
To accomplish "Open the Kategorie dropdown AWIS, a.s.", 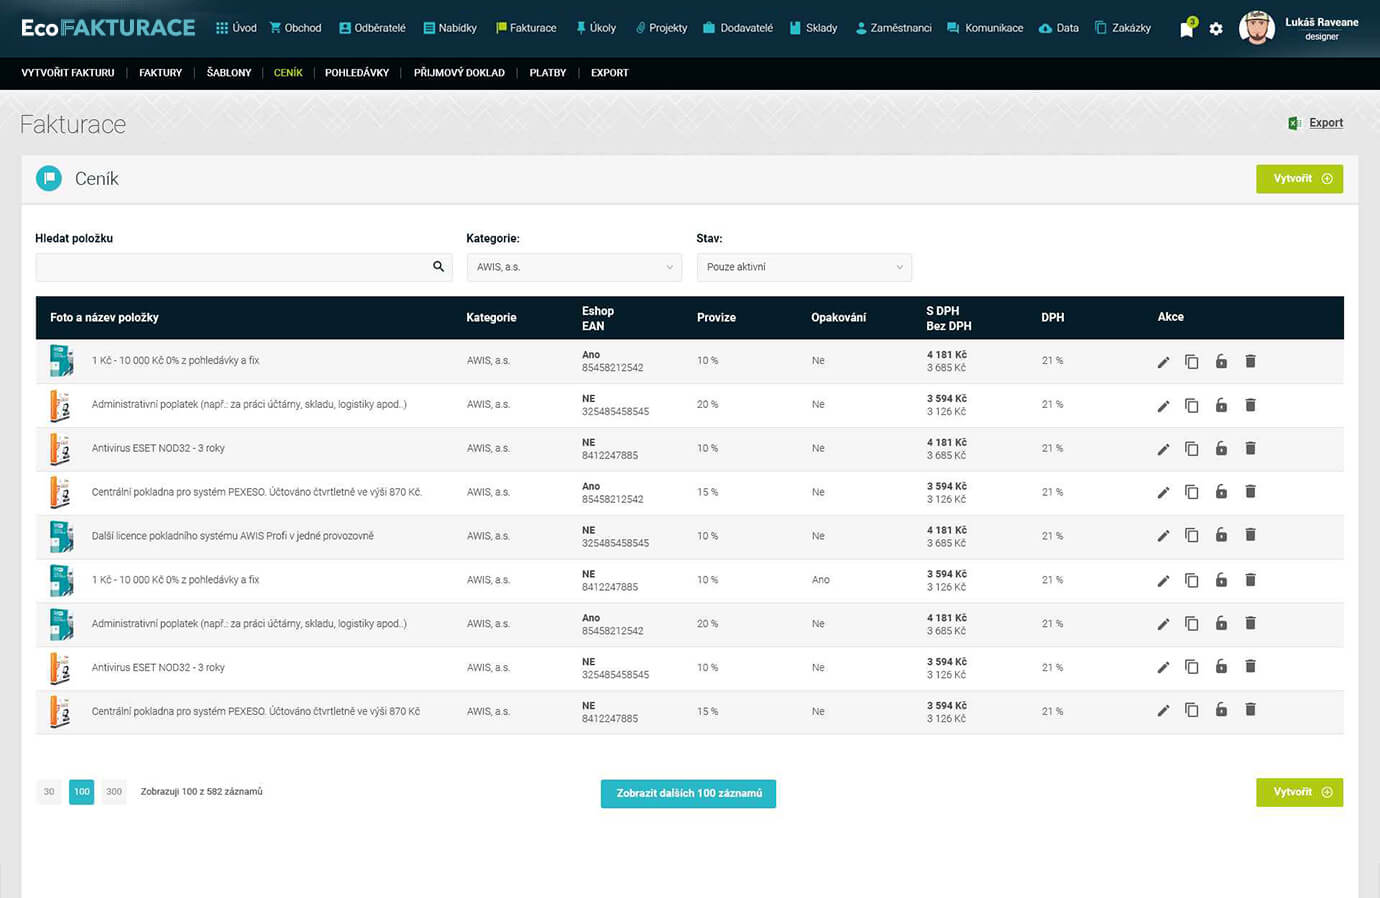I will pyautogui.click(x=574, y=267).
